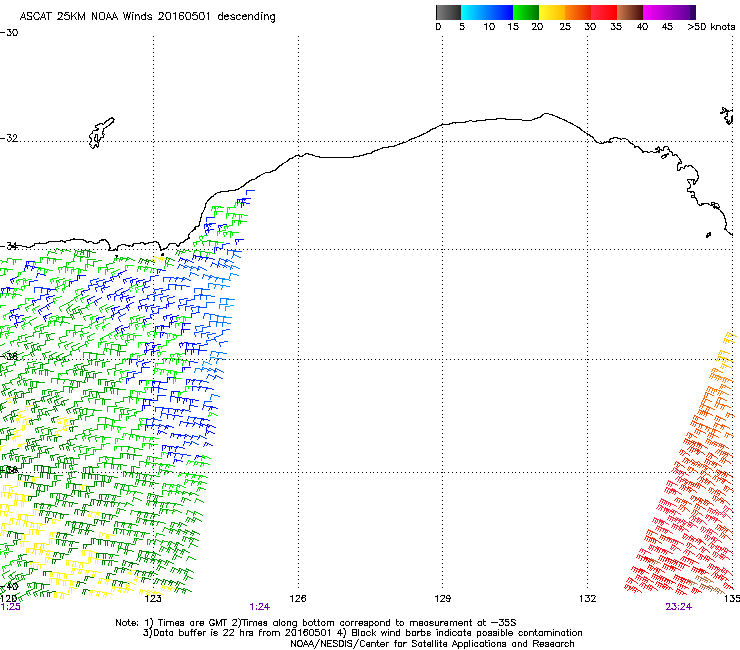The width and height of the screenshot is (740, 650).
Task: Click the NOAA/NESDIS Center credit line
Action: tap(432, 644)
